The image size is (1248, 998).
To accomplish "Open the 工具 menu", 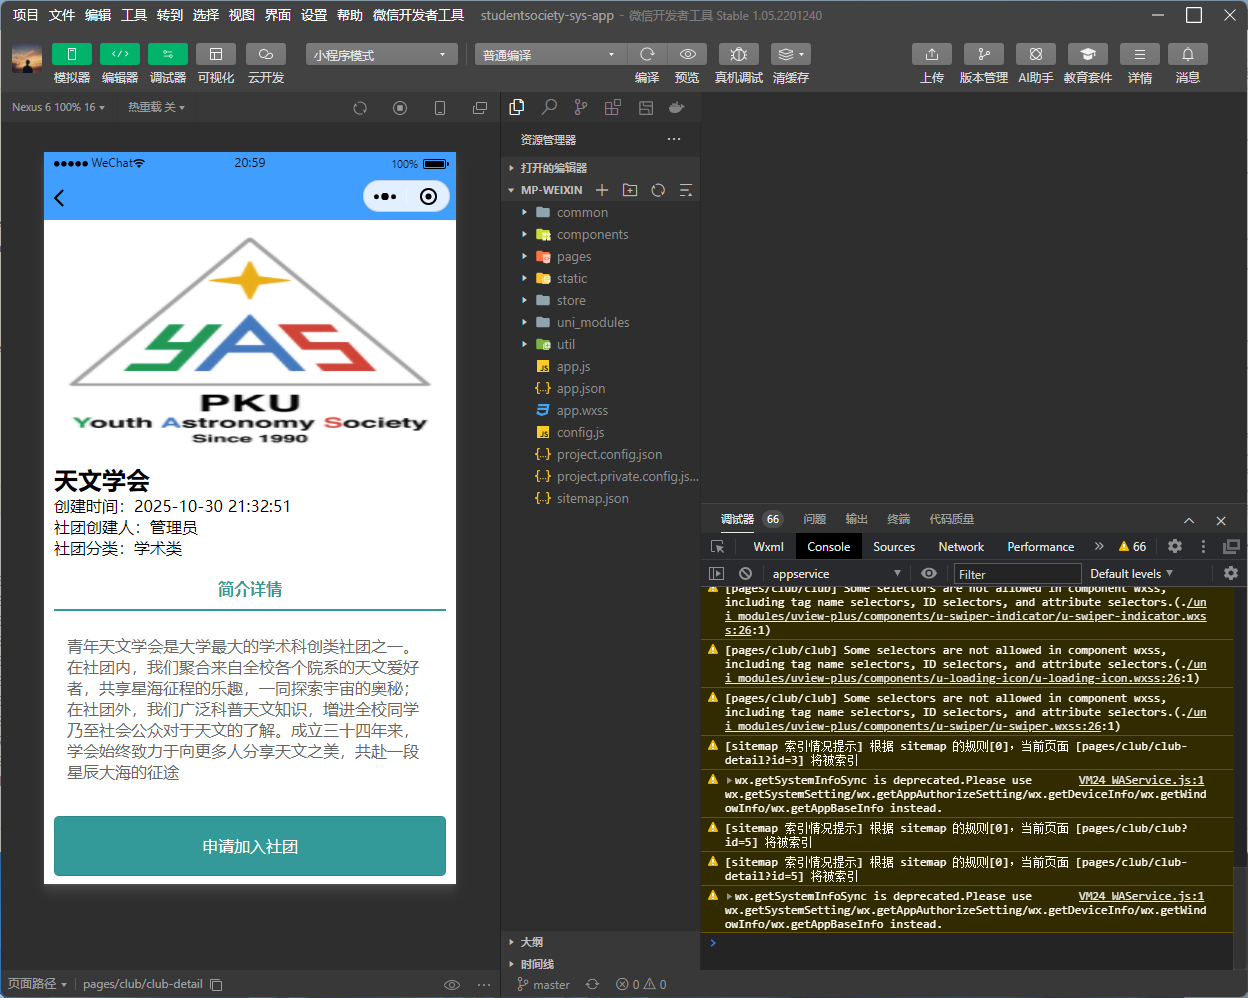I will pyautogui.click(x=134, y=15).
